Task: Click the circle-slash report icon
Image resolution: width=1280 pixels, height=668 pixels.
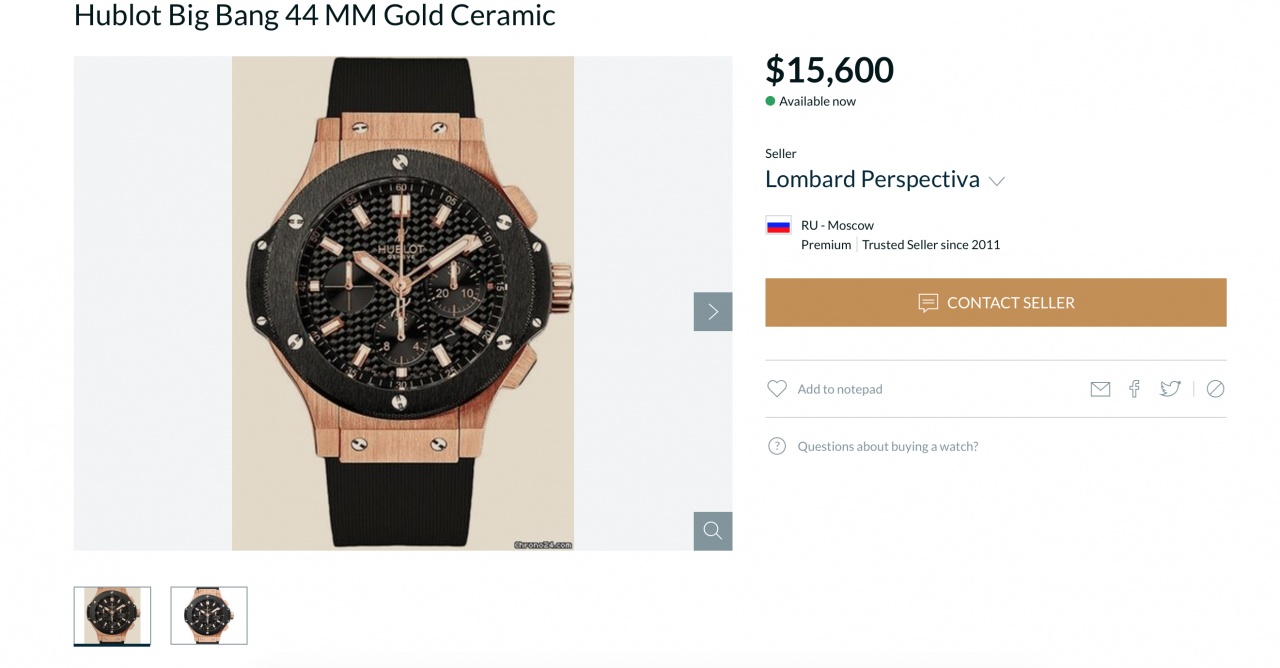Action: [x=1215, y=389]
